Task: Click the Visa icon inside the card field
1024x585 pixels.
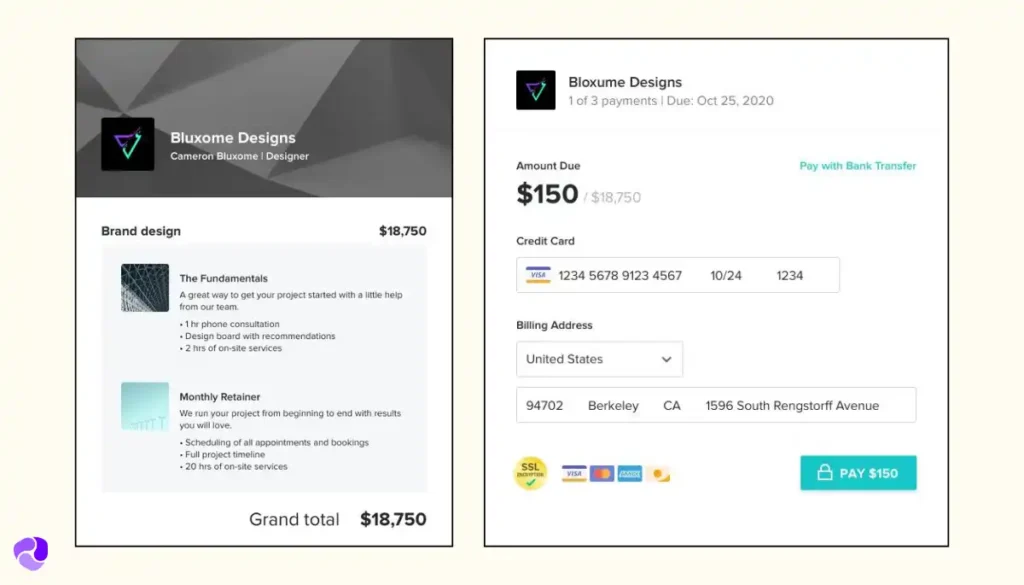Action: [538, 274]
